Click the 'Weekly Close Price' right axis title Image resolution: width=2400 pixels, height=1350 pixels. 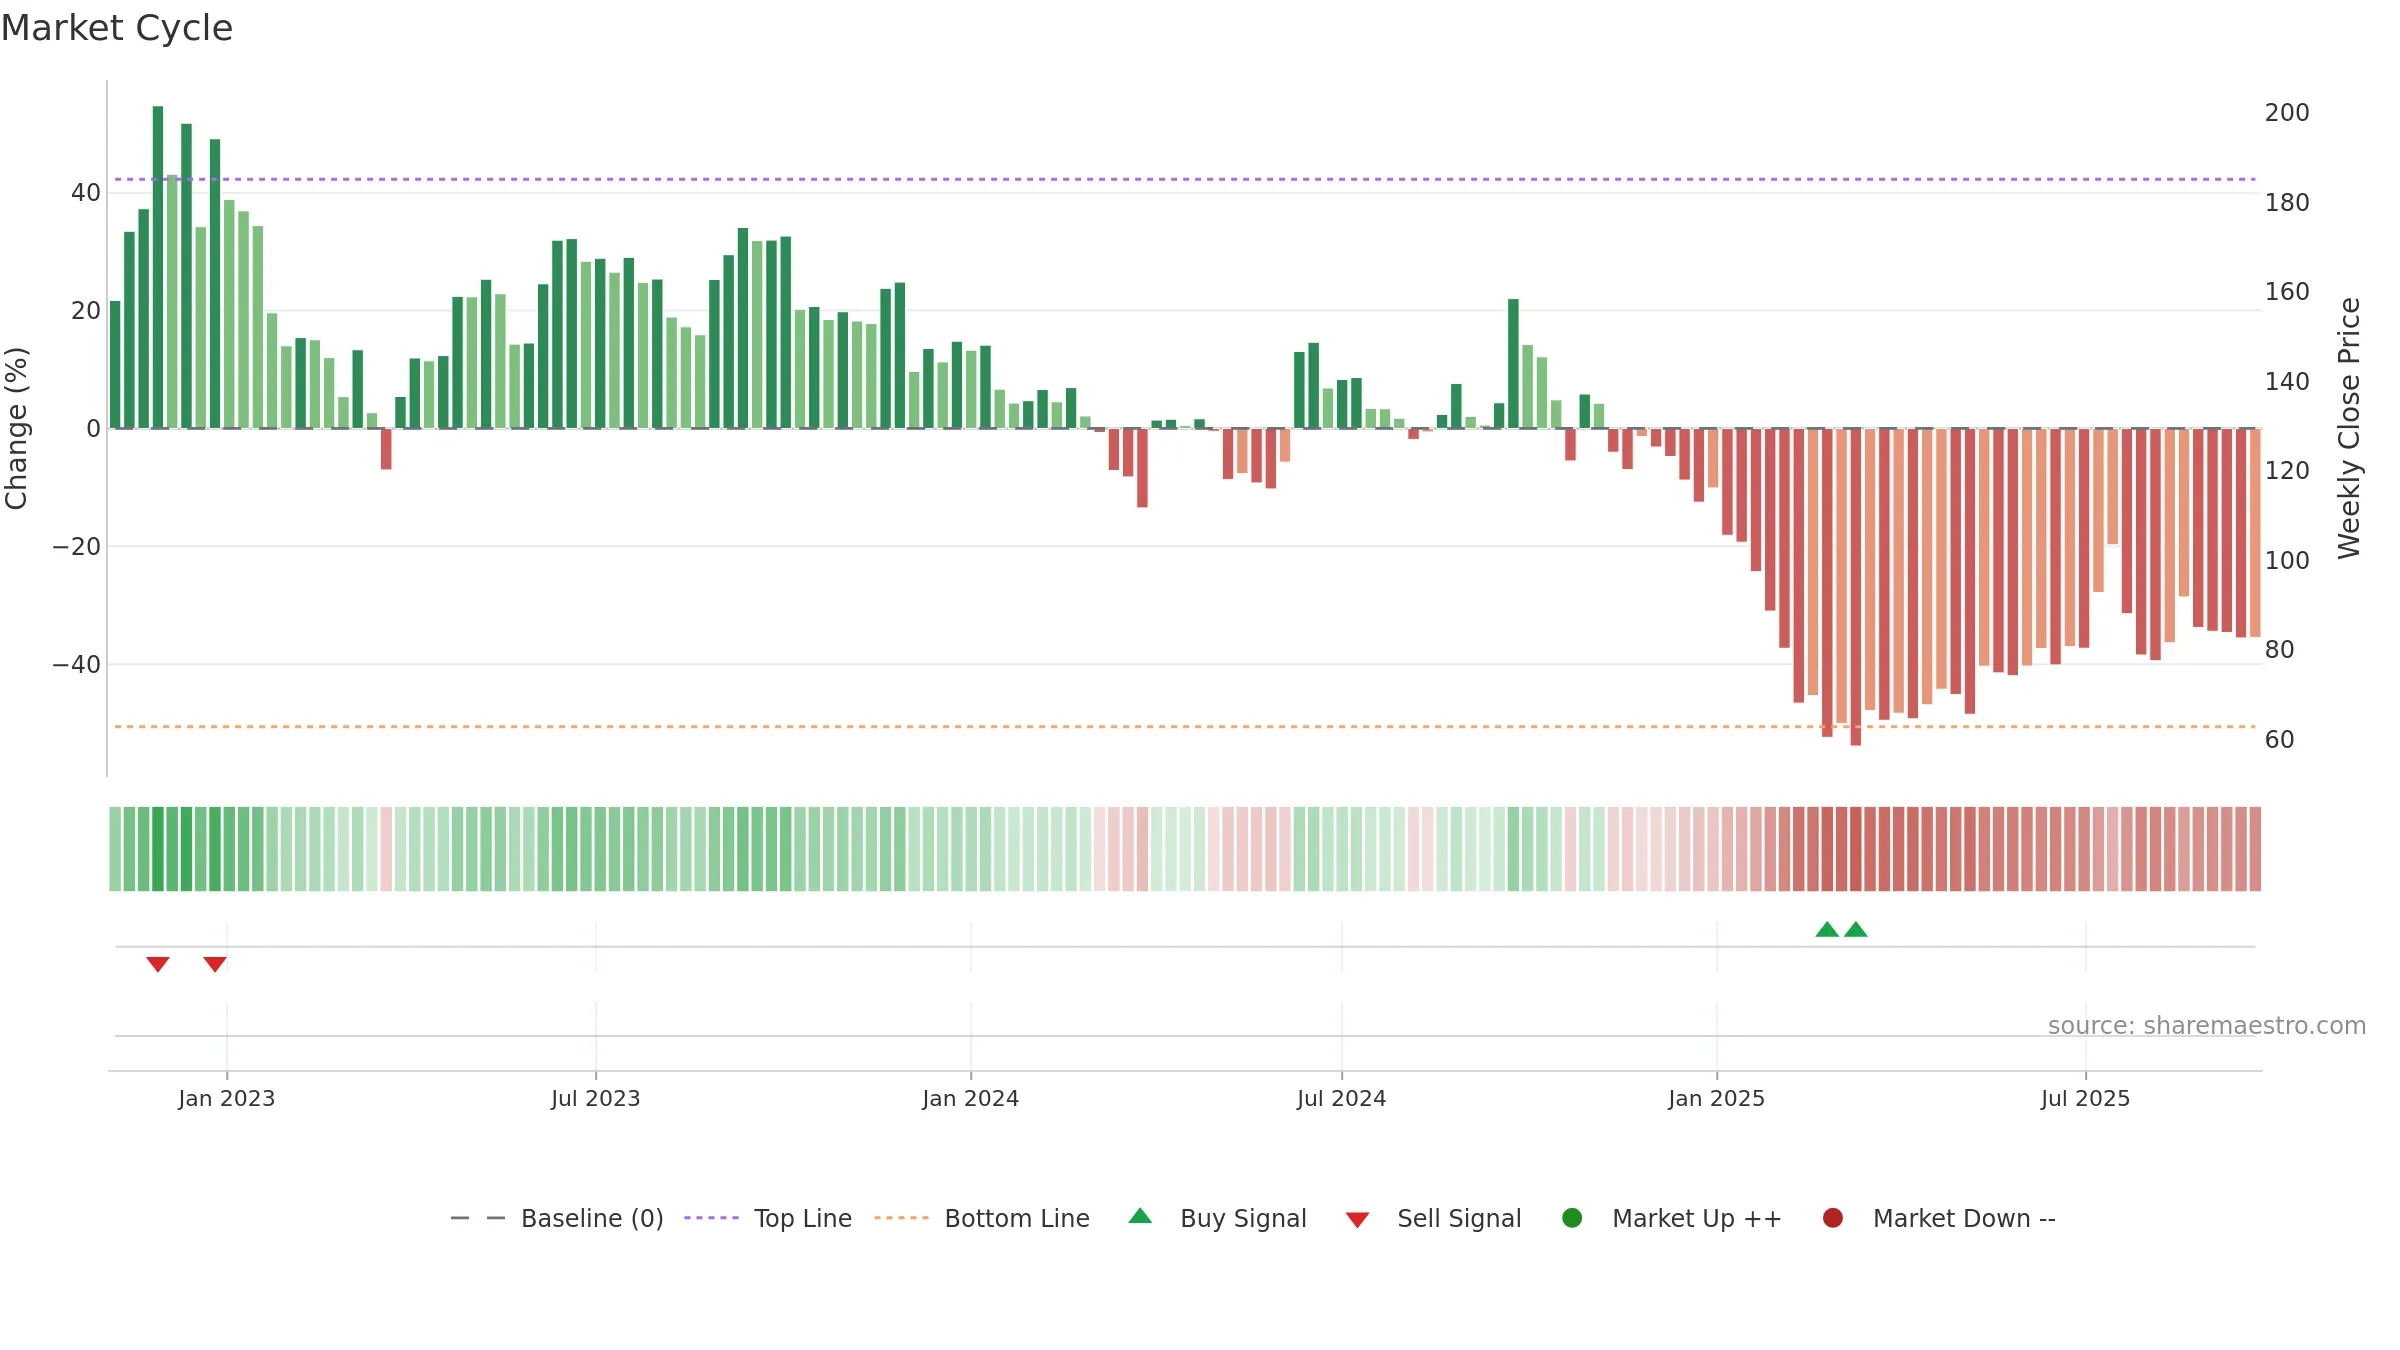(x=2349, y=428)
